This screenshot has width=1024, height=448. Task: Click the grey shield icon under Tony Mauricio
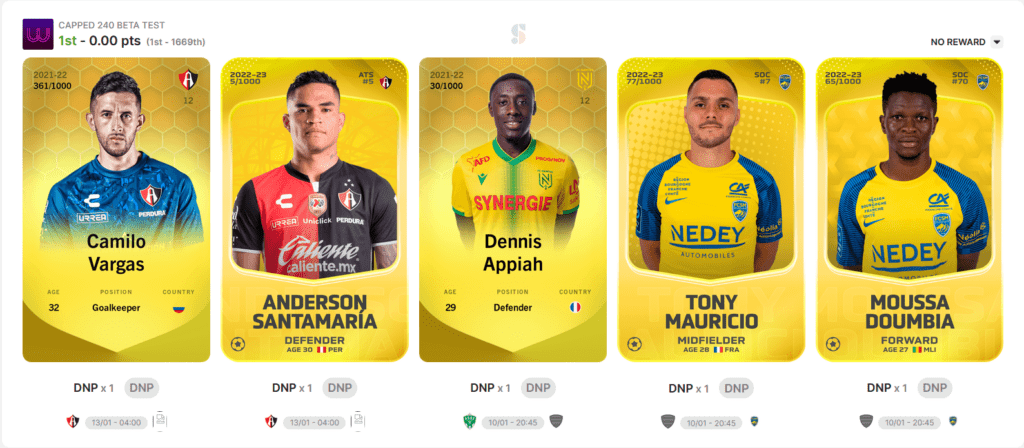(x=668, y=421)
